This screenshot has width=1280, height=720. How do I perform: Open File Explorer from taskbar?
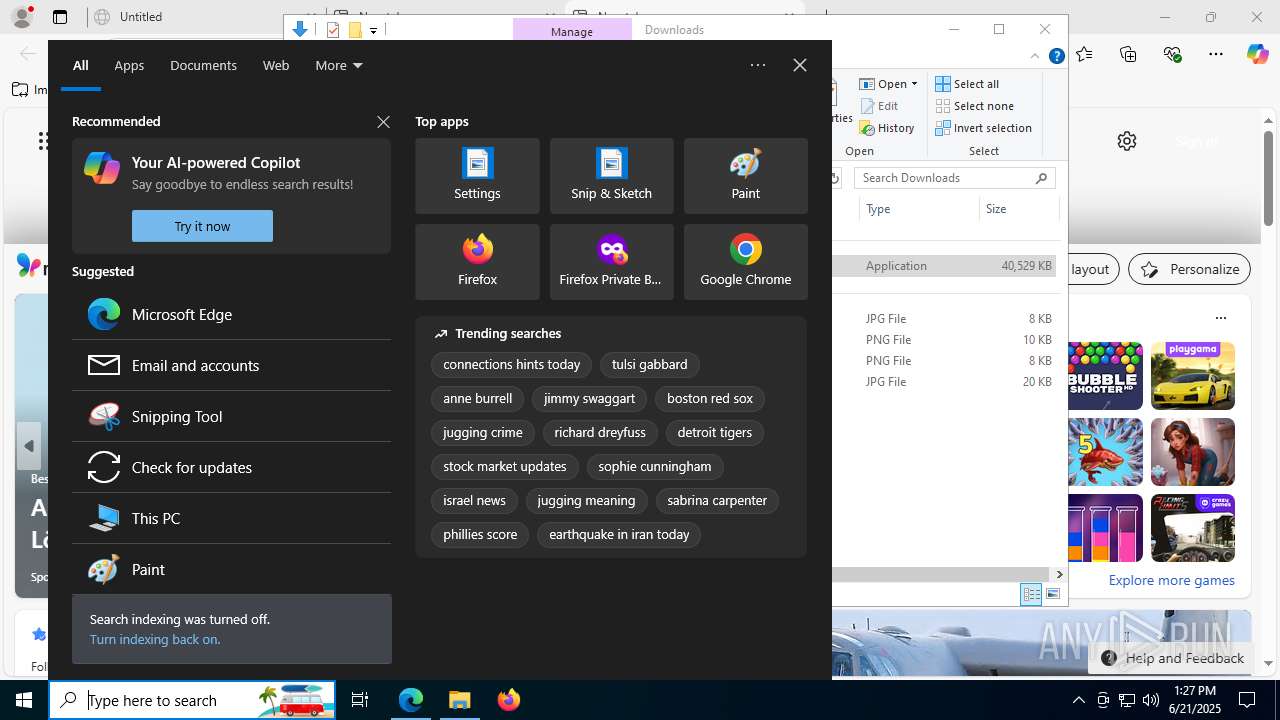pos(460,700)
